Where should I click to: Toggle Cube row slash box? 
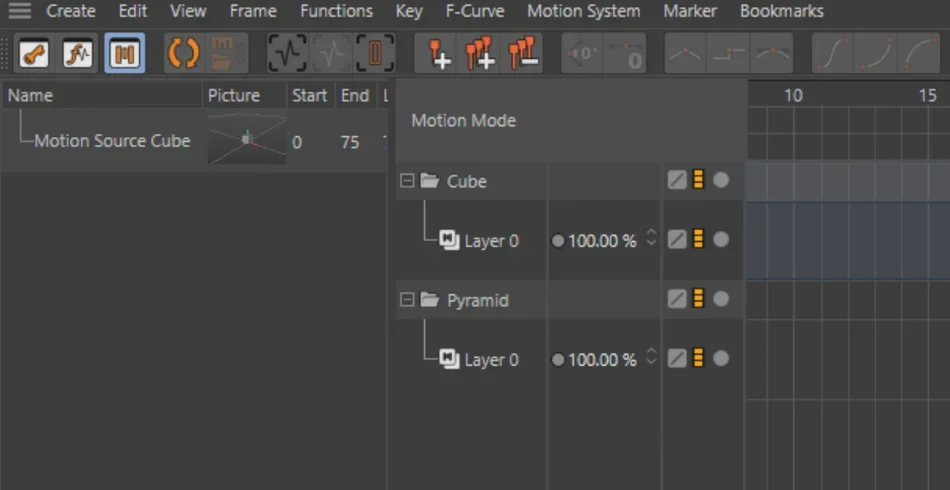(x=677, y=180)
